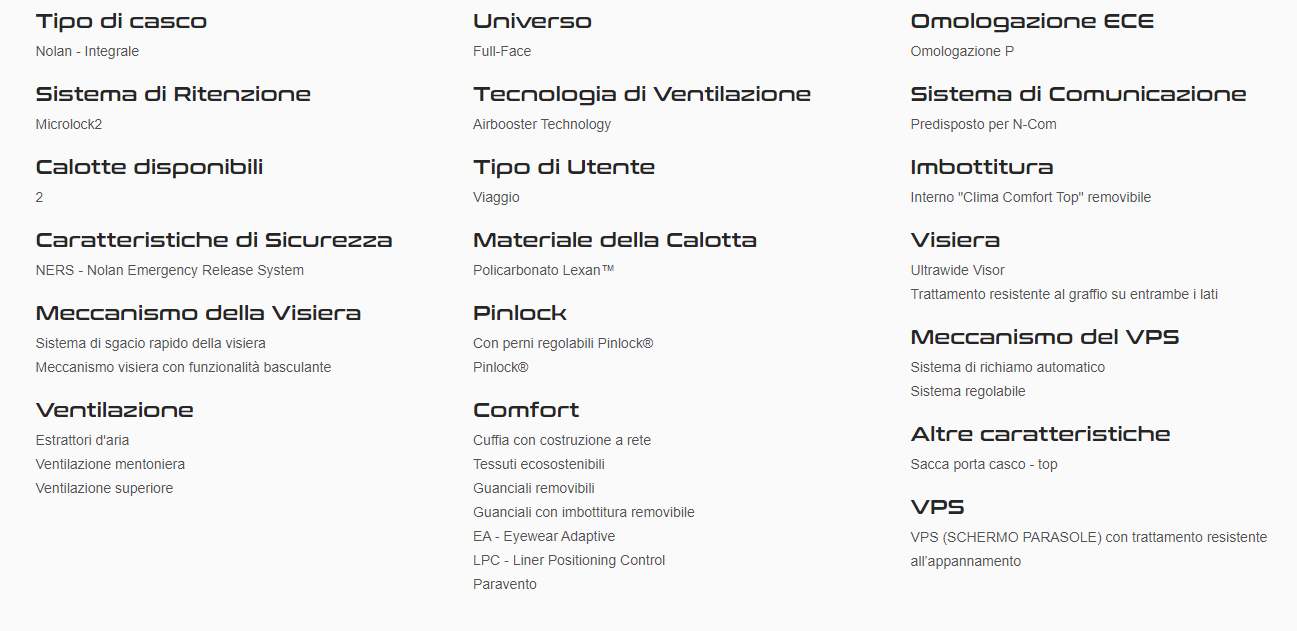Select "LPC - Liner Positioning Control" item

tap(568, 560)
